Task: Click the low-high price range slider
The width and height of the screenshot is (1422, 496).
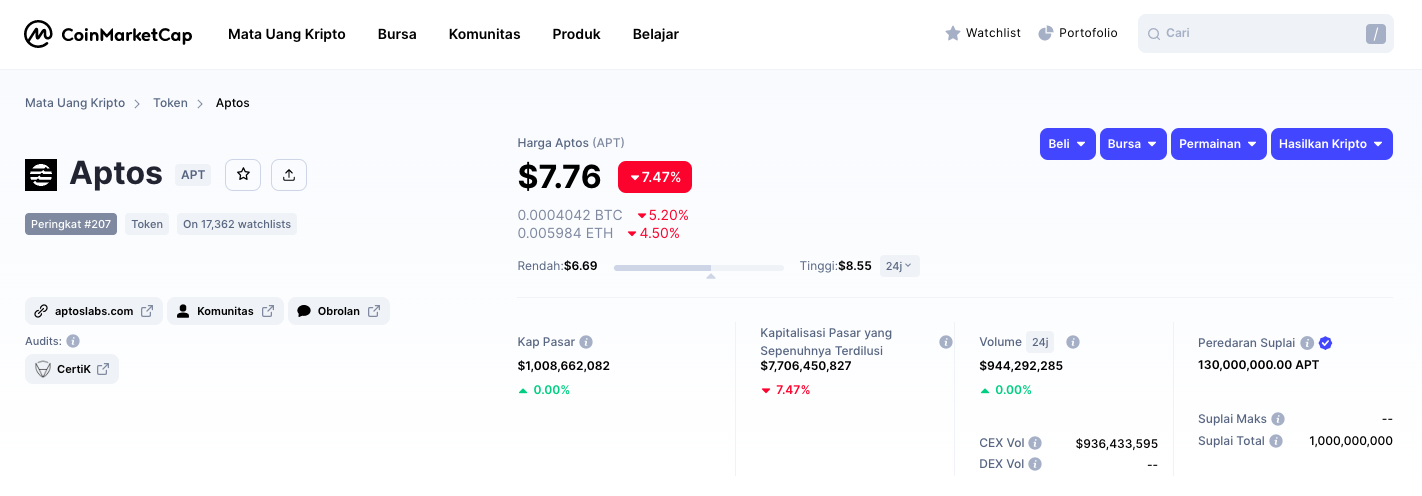Action: pos(698,268)
